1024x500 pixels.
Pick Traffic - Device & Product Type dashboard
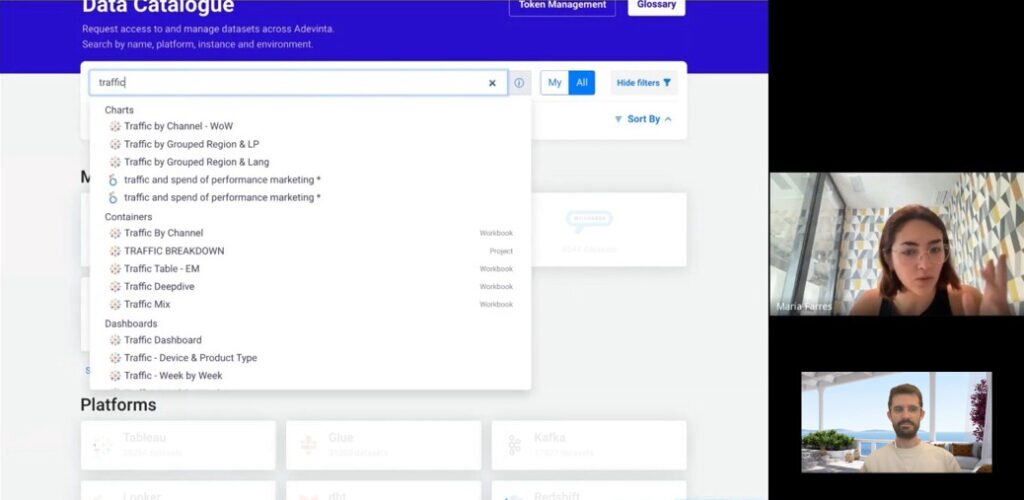190,358
